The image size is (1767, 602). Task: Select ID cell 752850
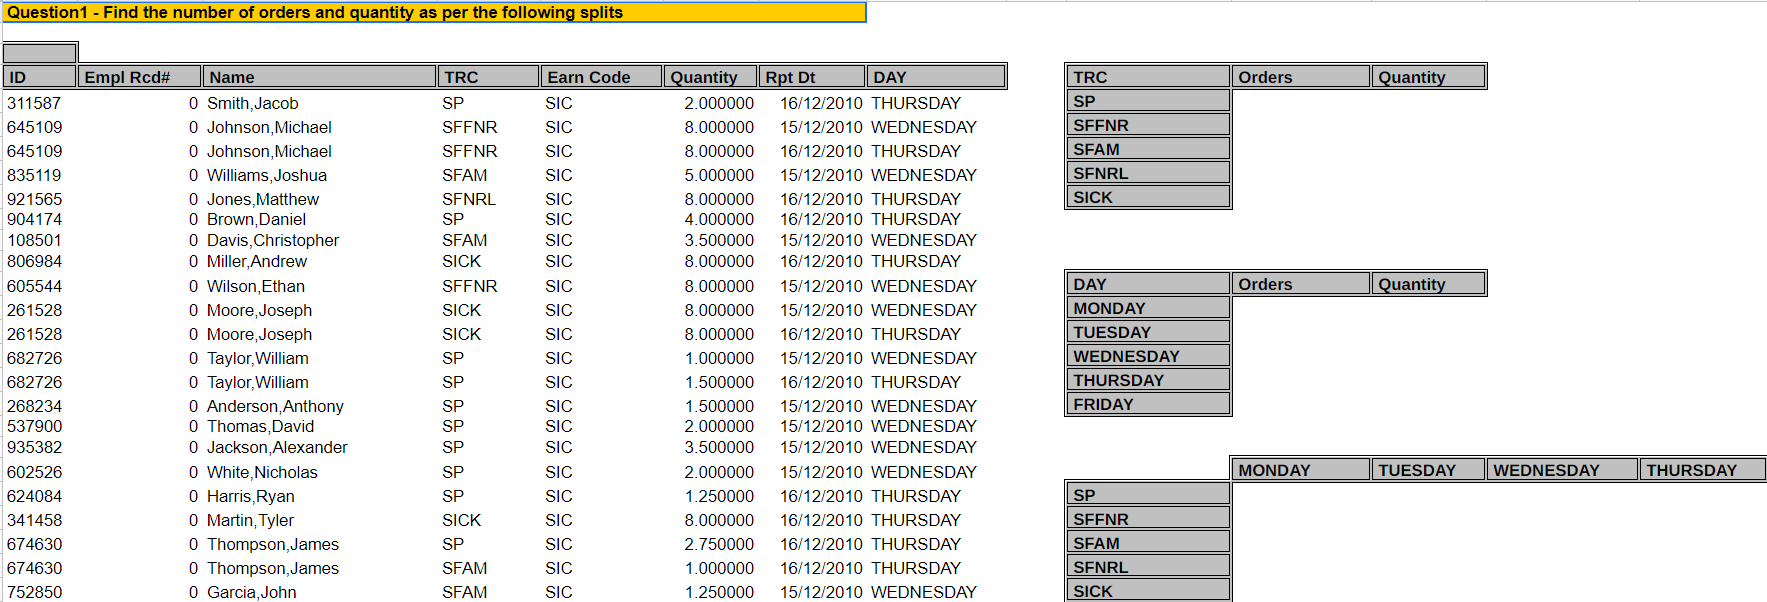click(x=34, y=592)
